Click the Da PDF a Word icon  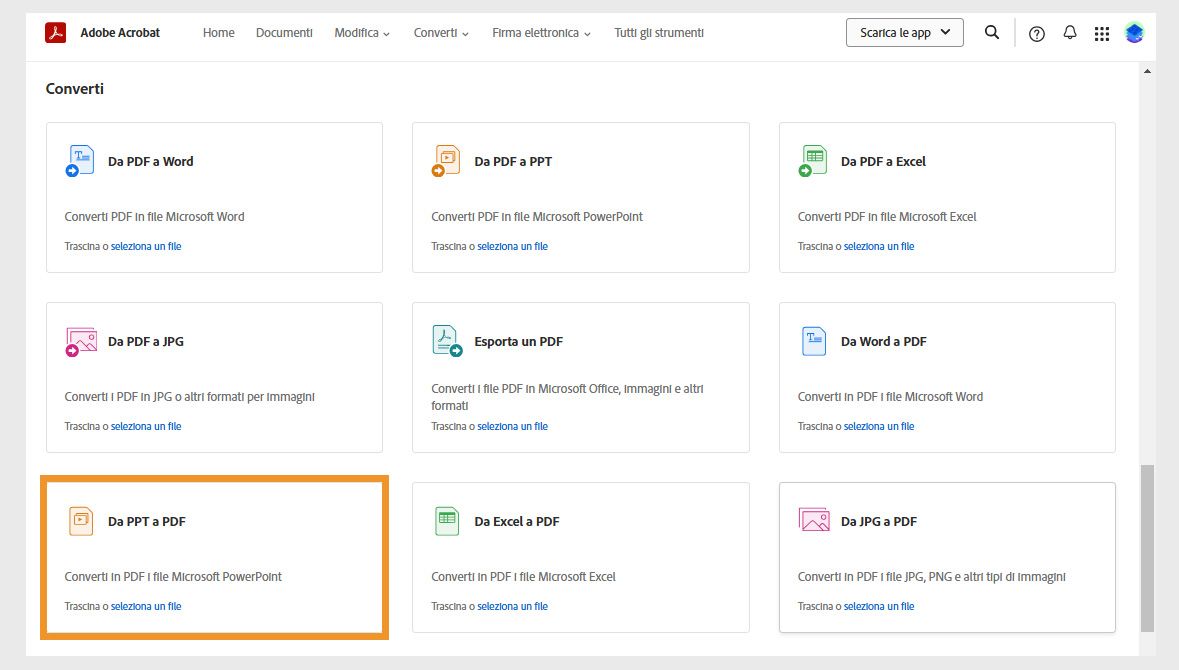tap(80, 161)
